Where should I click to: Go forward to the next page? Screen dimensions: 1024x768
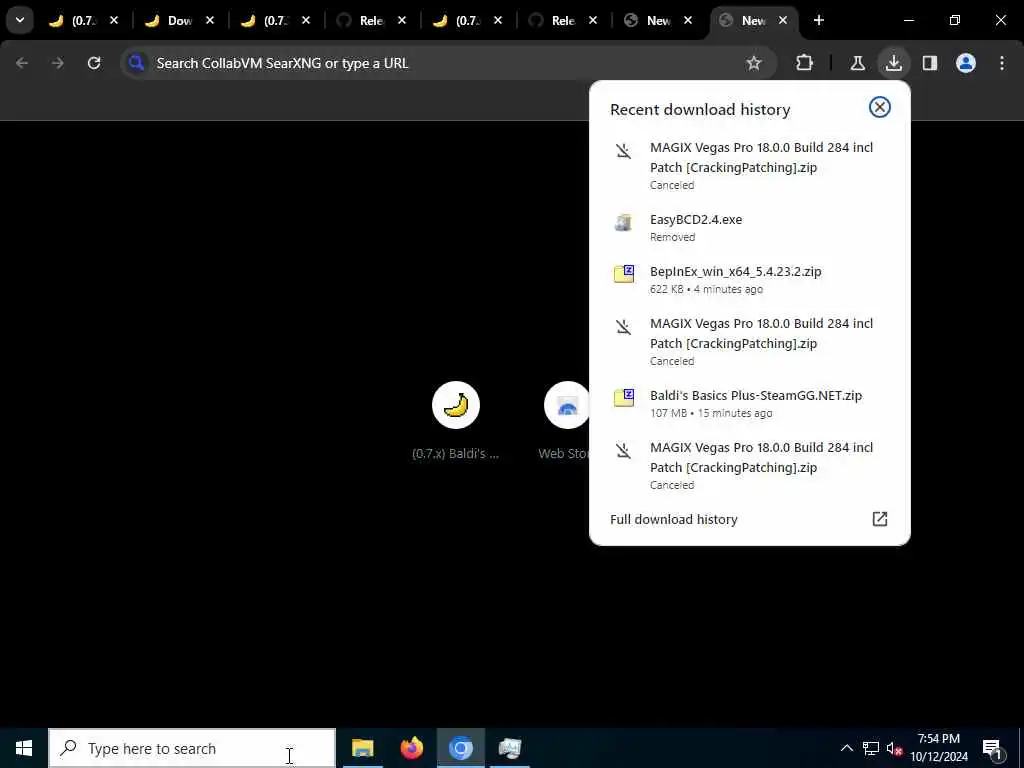(58, 63)
